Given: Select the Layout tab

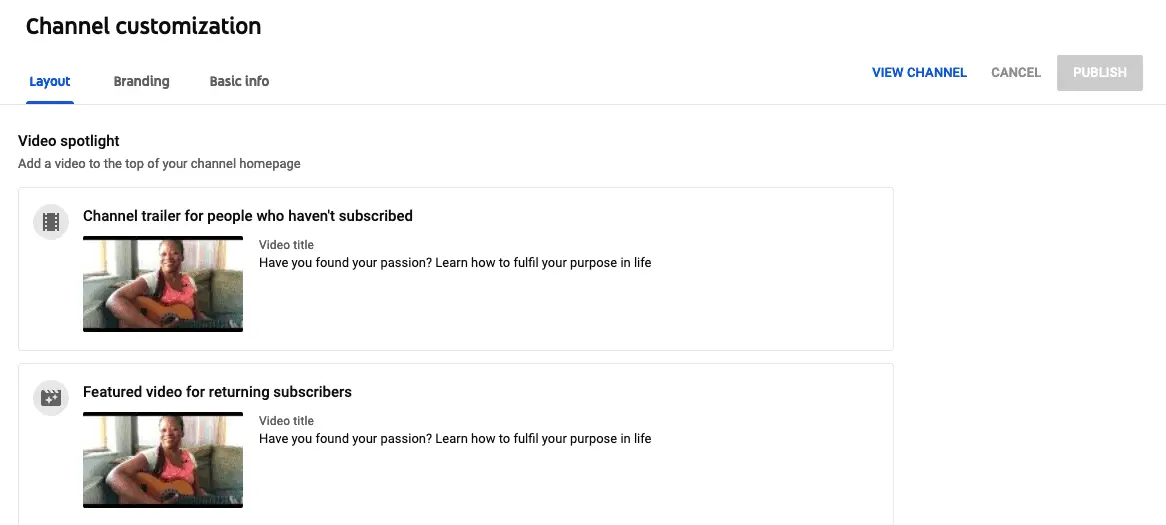Looking at the screenshot, I should (50, 81).
